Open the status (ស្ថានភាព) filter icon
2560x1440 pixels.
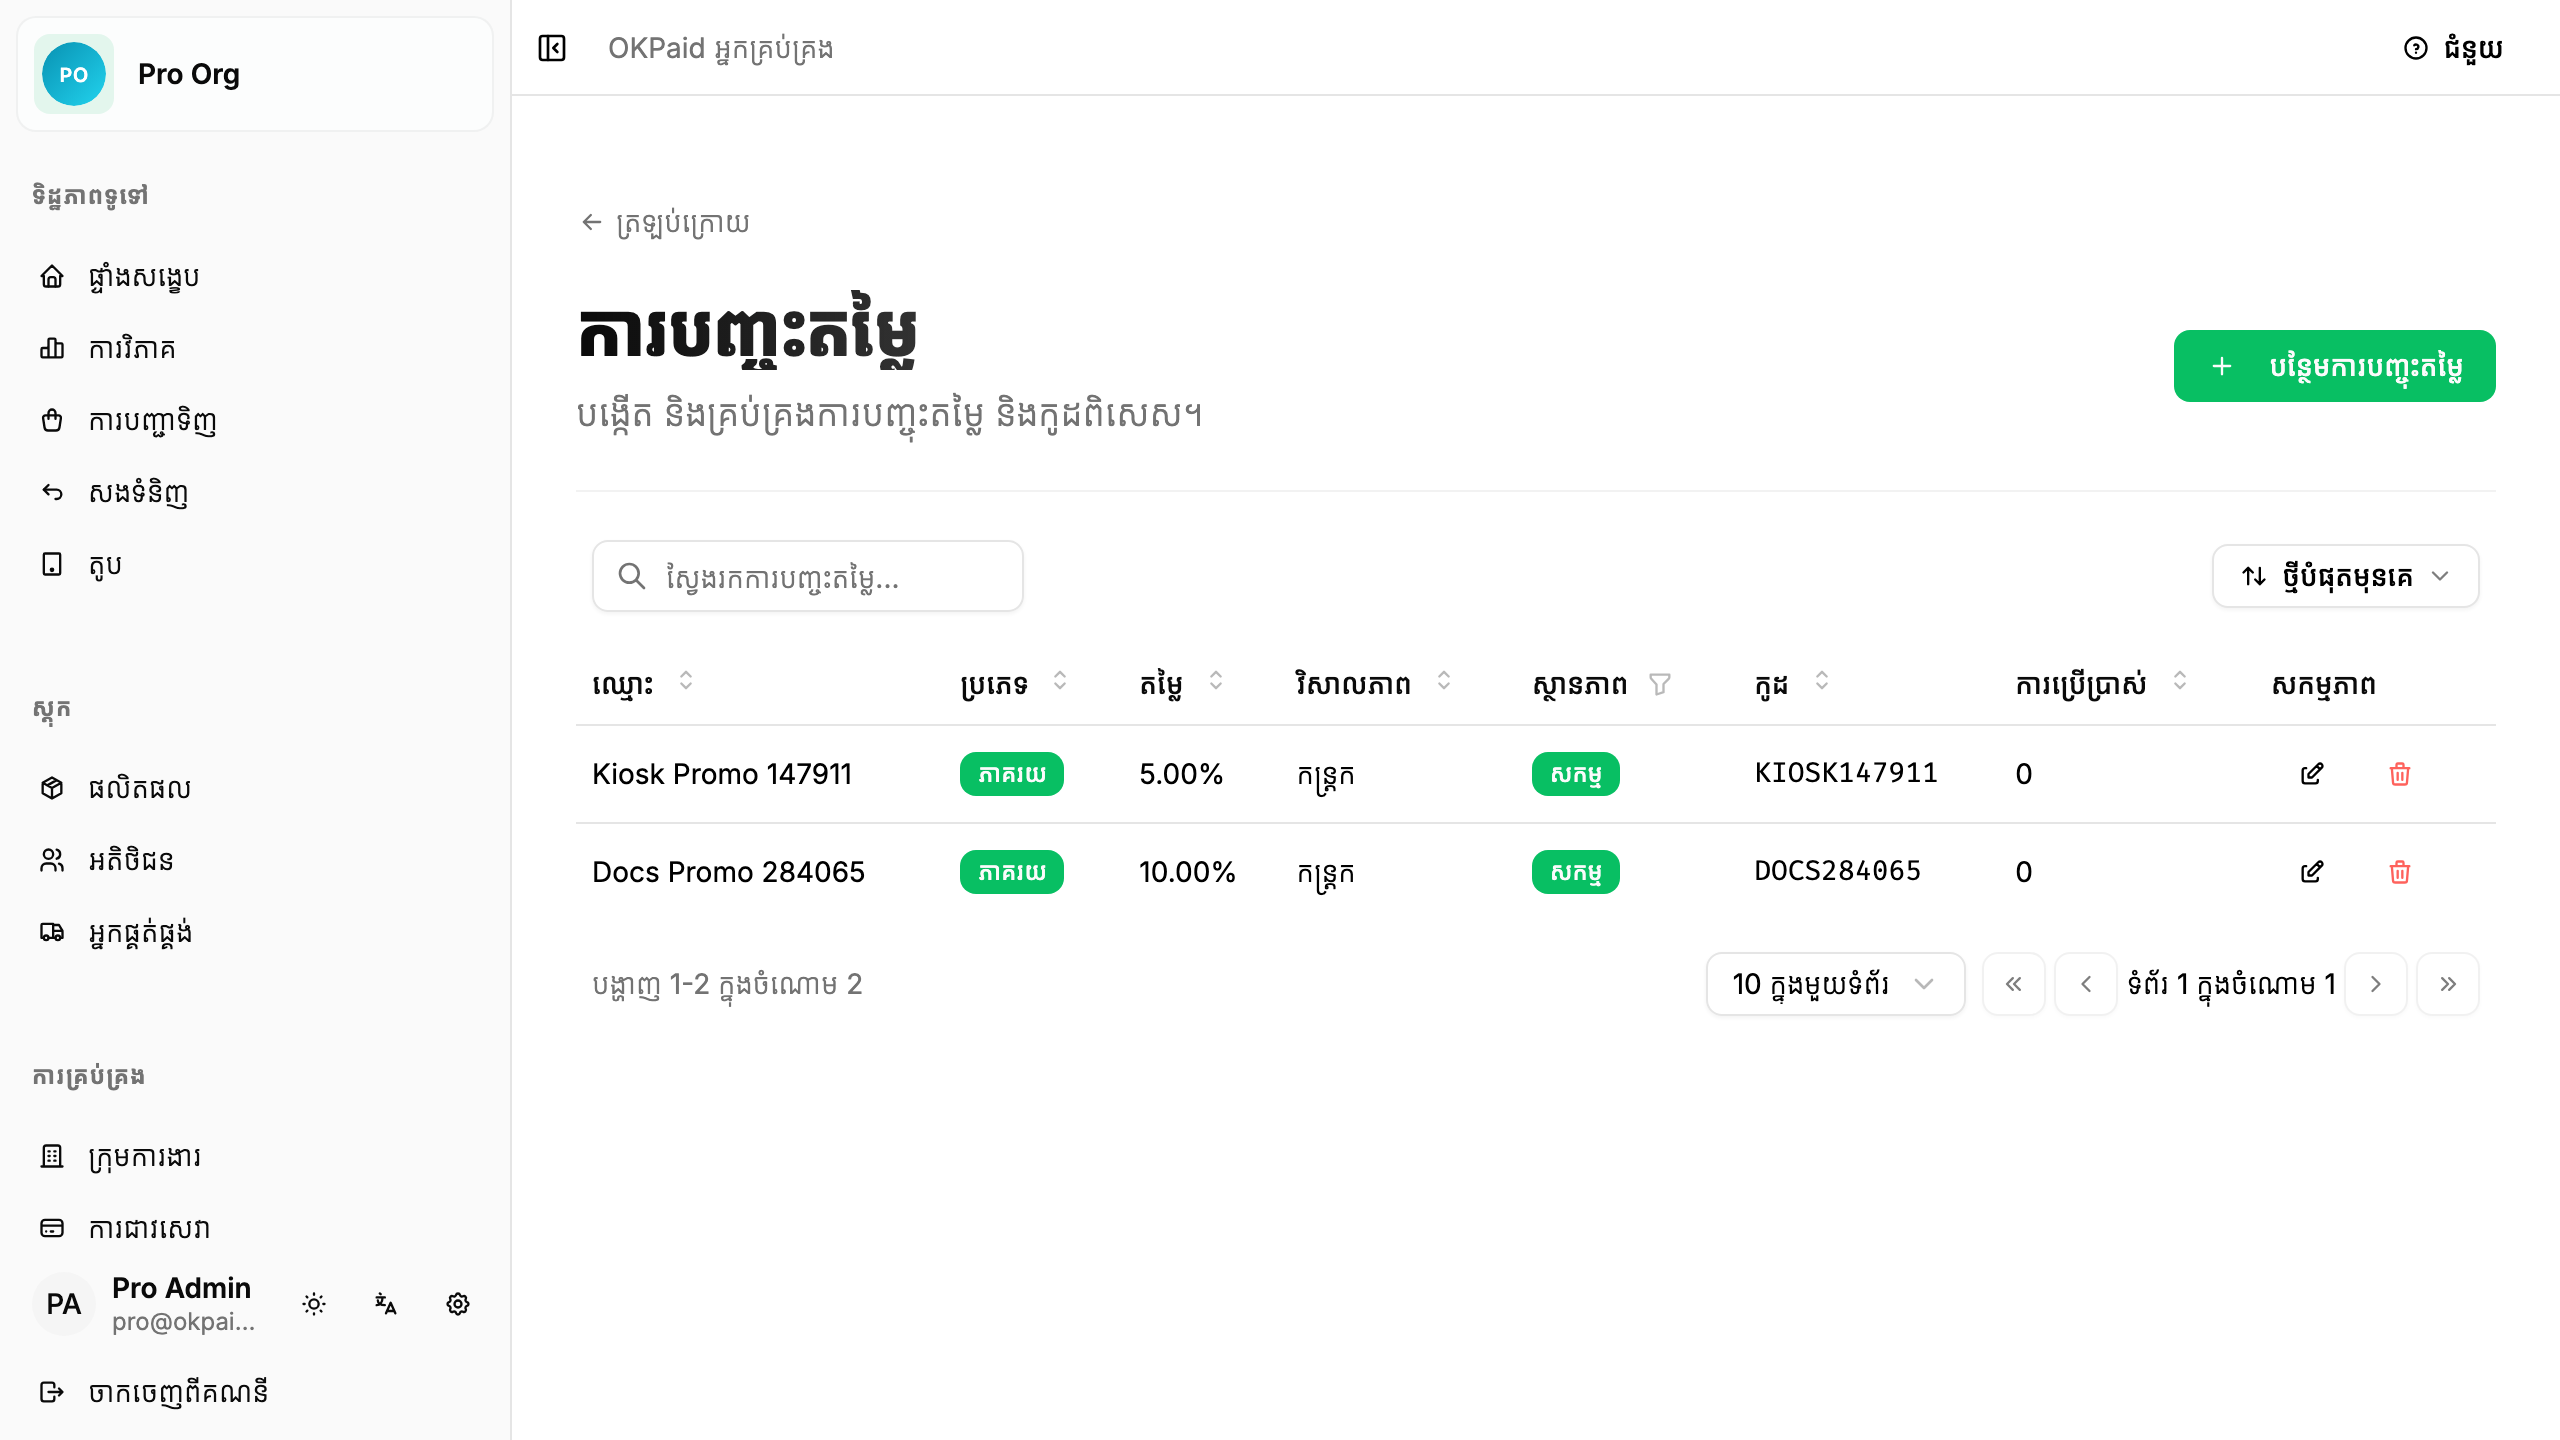click(1660, 684)
